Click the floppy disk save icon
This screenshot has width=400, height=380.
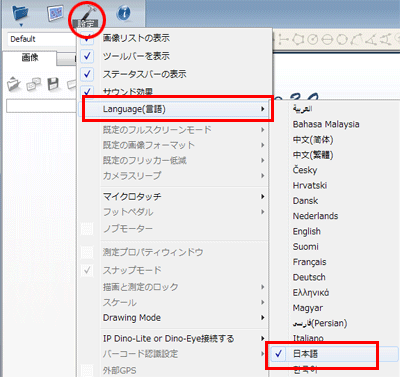coord(53,84)
